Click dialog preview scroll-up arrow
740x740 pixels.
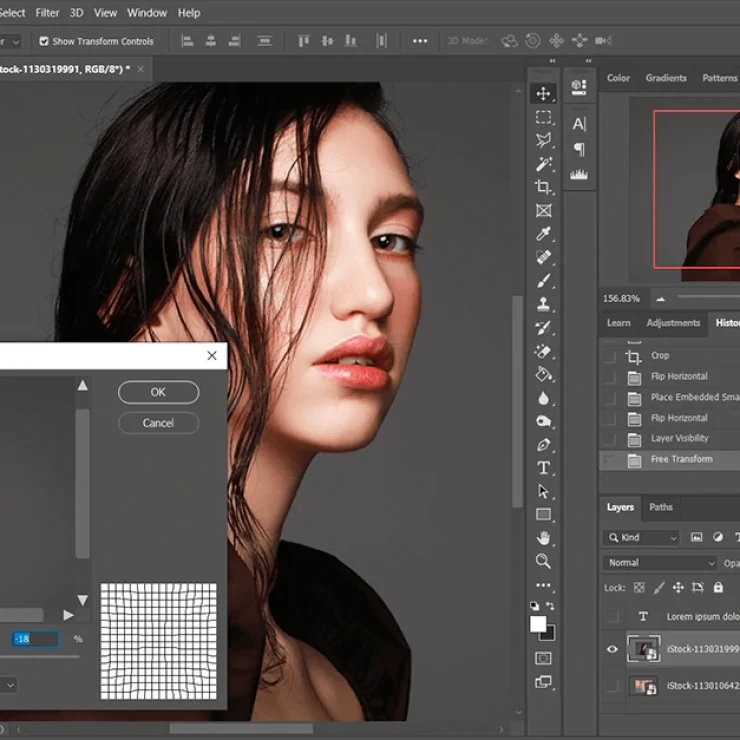point(83,386)
